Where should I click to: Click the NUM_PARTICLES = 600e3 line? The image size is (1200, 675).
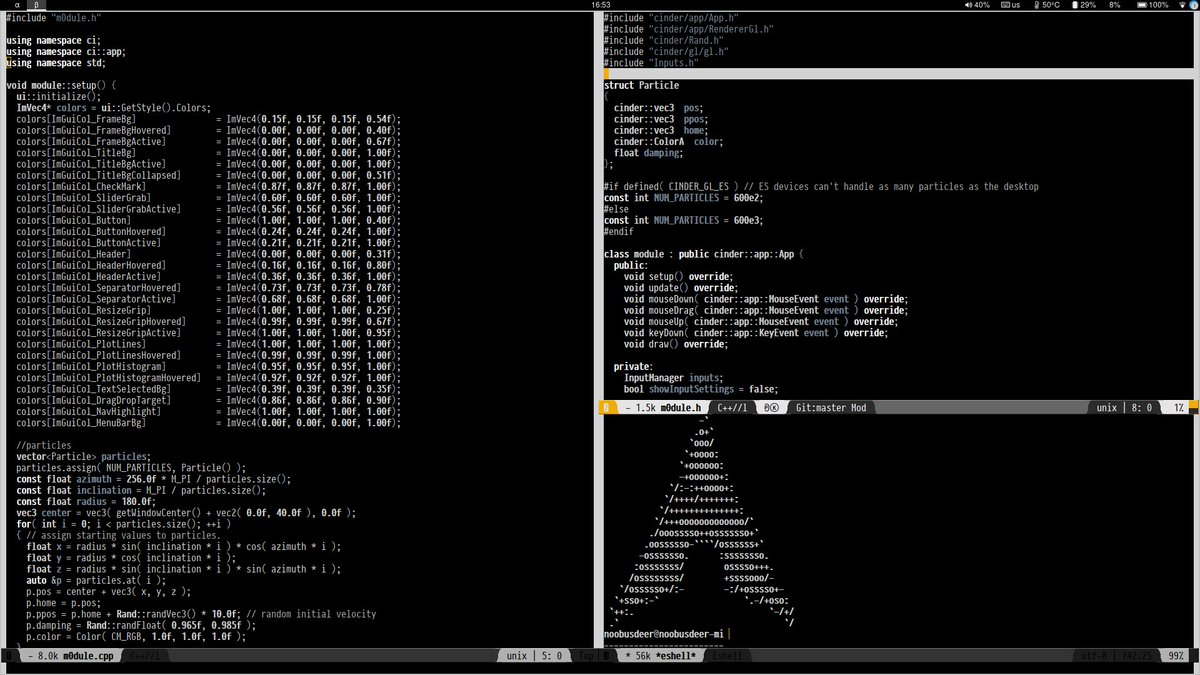(x=683, y=220)
